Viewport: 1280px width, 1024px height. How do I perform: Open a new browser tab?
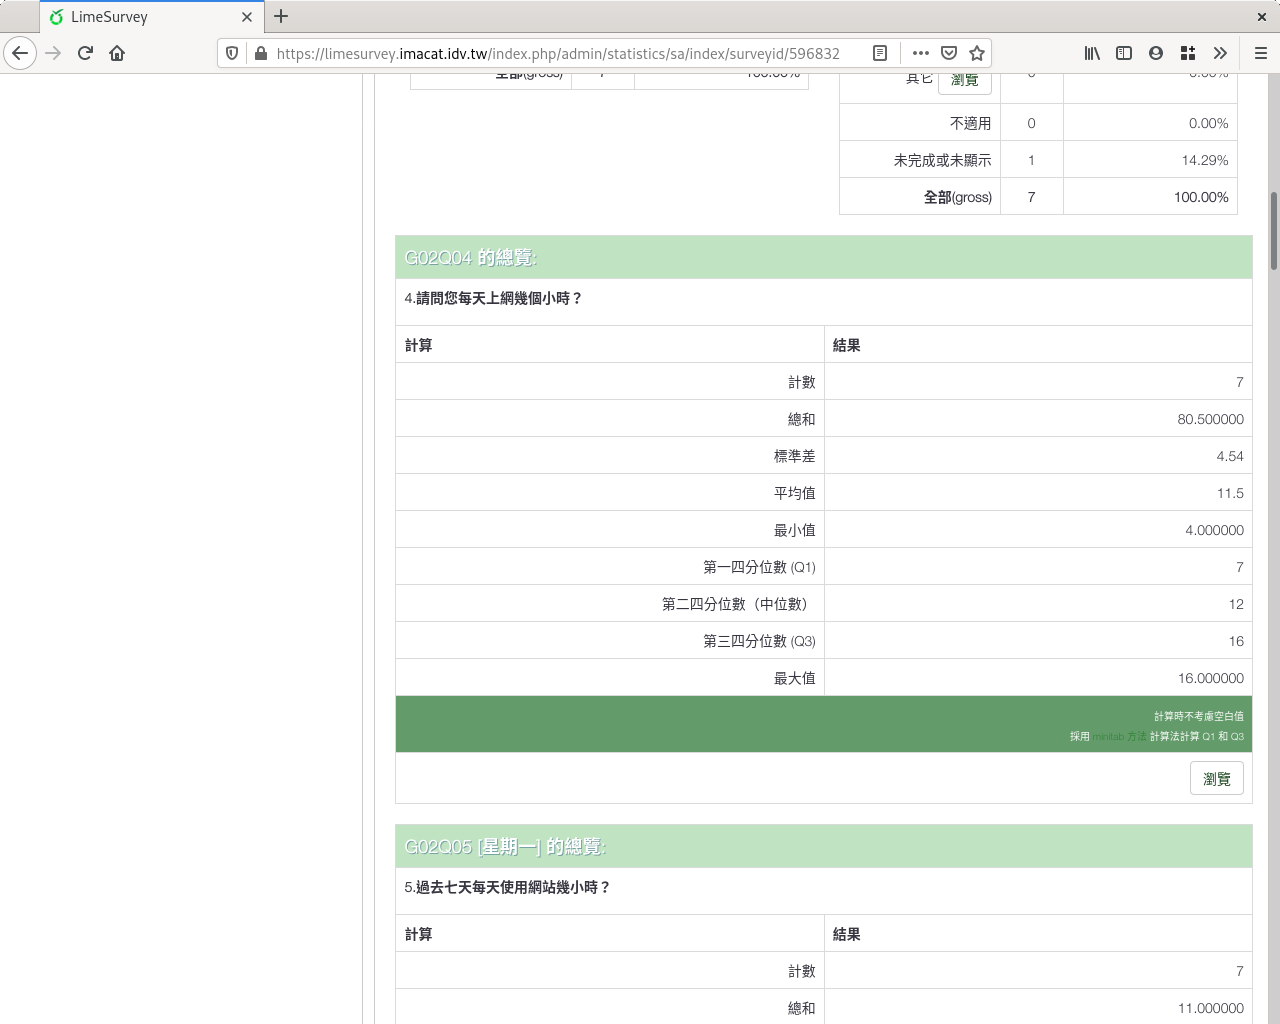click(x=281, y=16)
